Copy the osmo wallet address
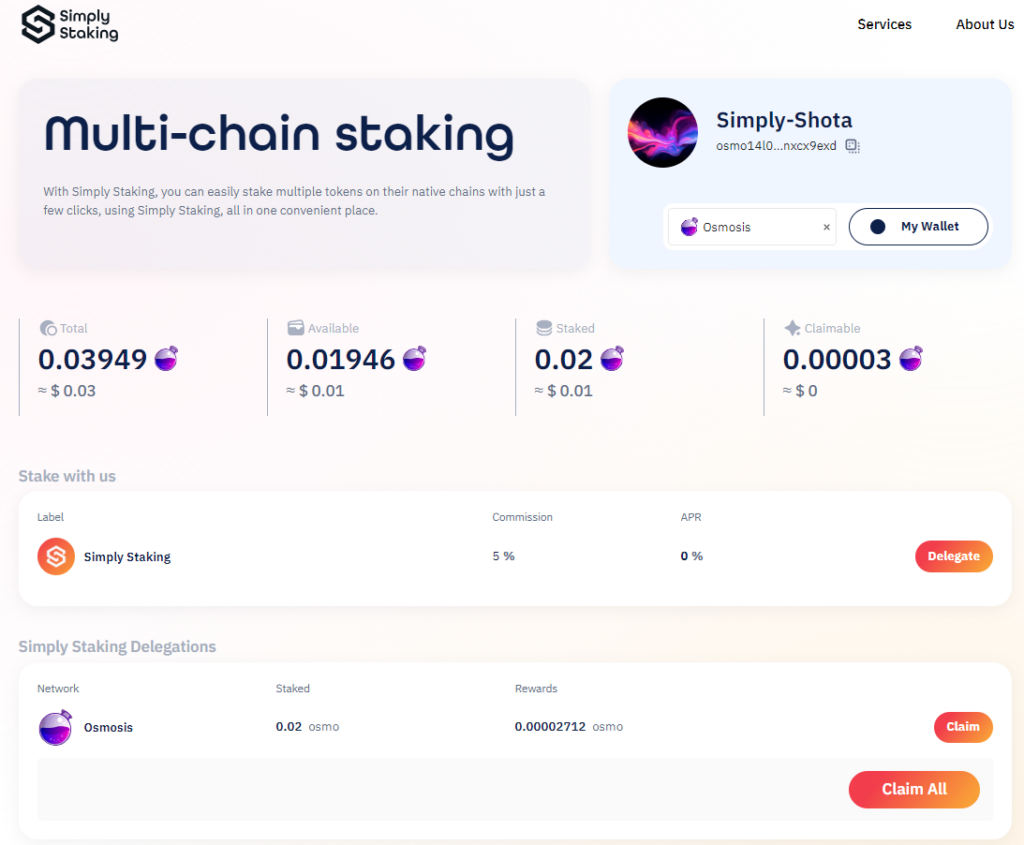 click(852, 146)
